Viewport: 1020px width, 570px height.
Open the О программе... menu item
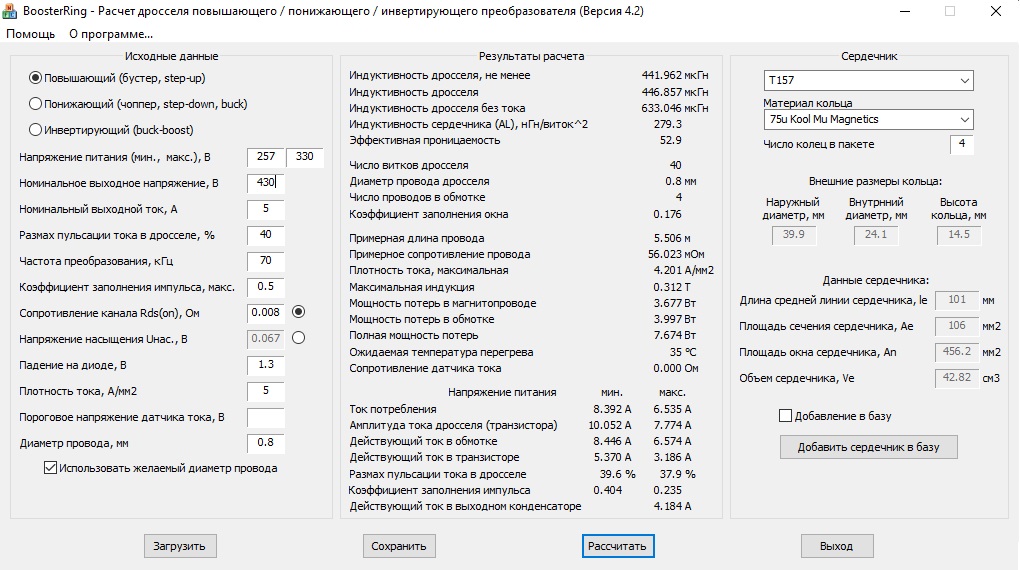(x=111, y=34)
